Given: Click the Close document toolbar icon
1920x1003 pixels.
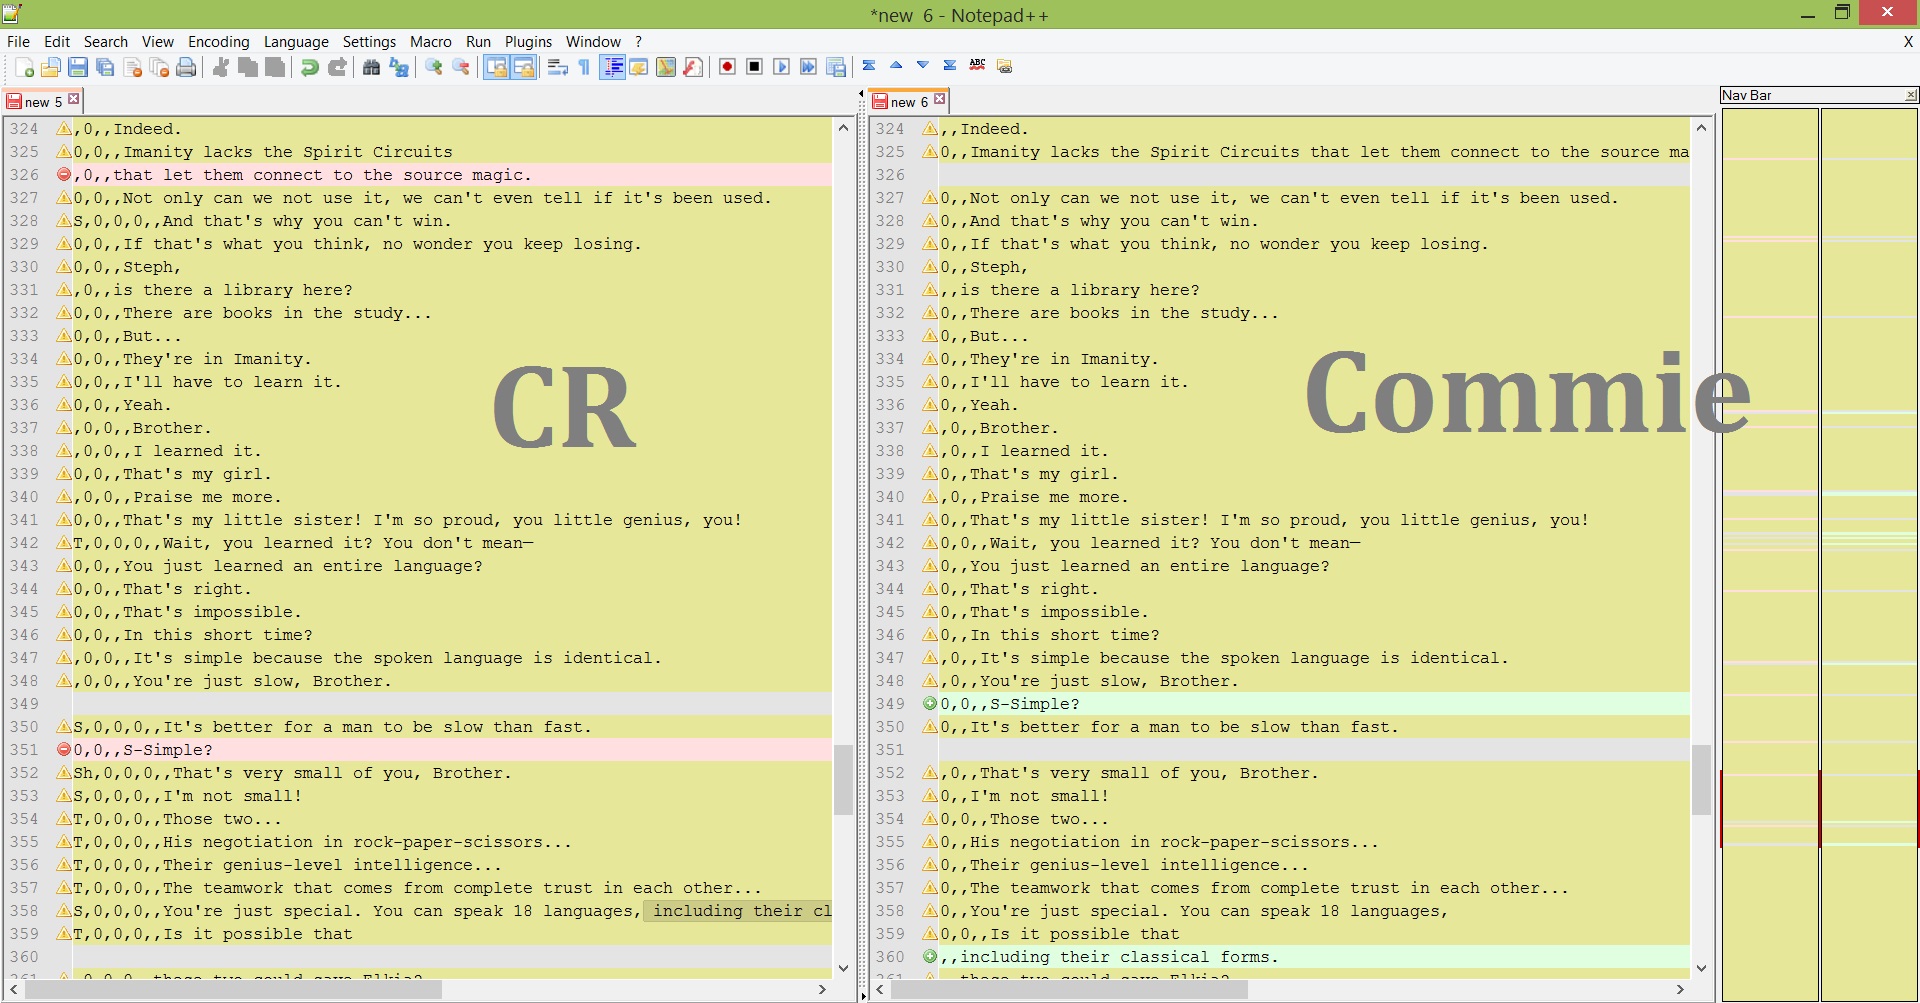Looking at the screenshot, I should 132,67.
